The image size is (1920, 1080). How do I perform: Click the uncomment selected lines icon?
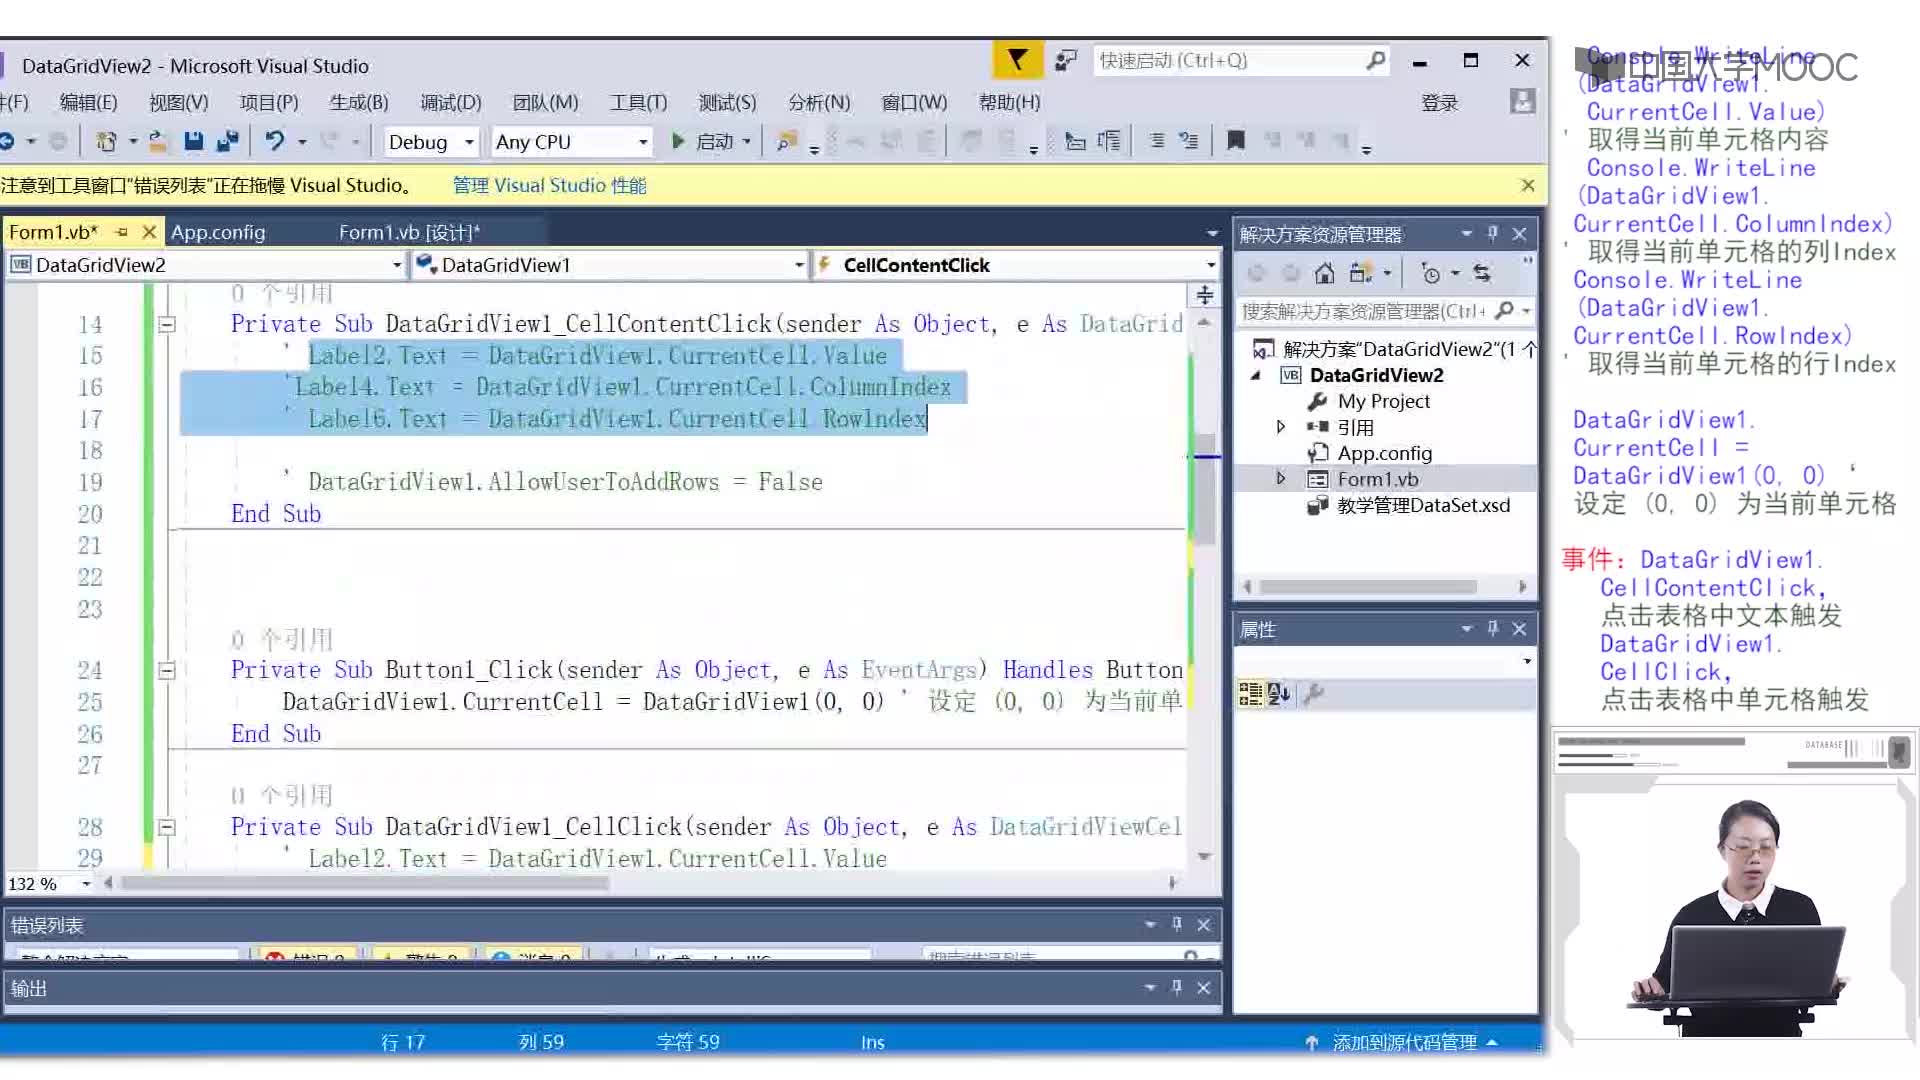click(1188, 141)
